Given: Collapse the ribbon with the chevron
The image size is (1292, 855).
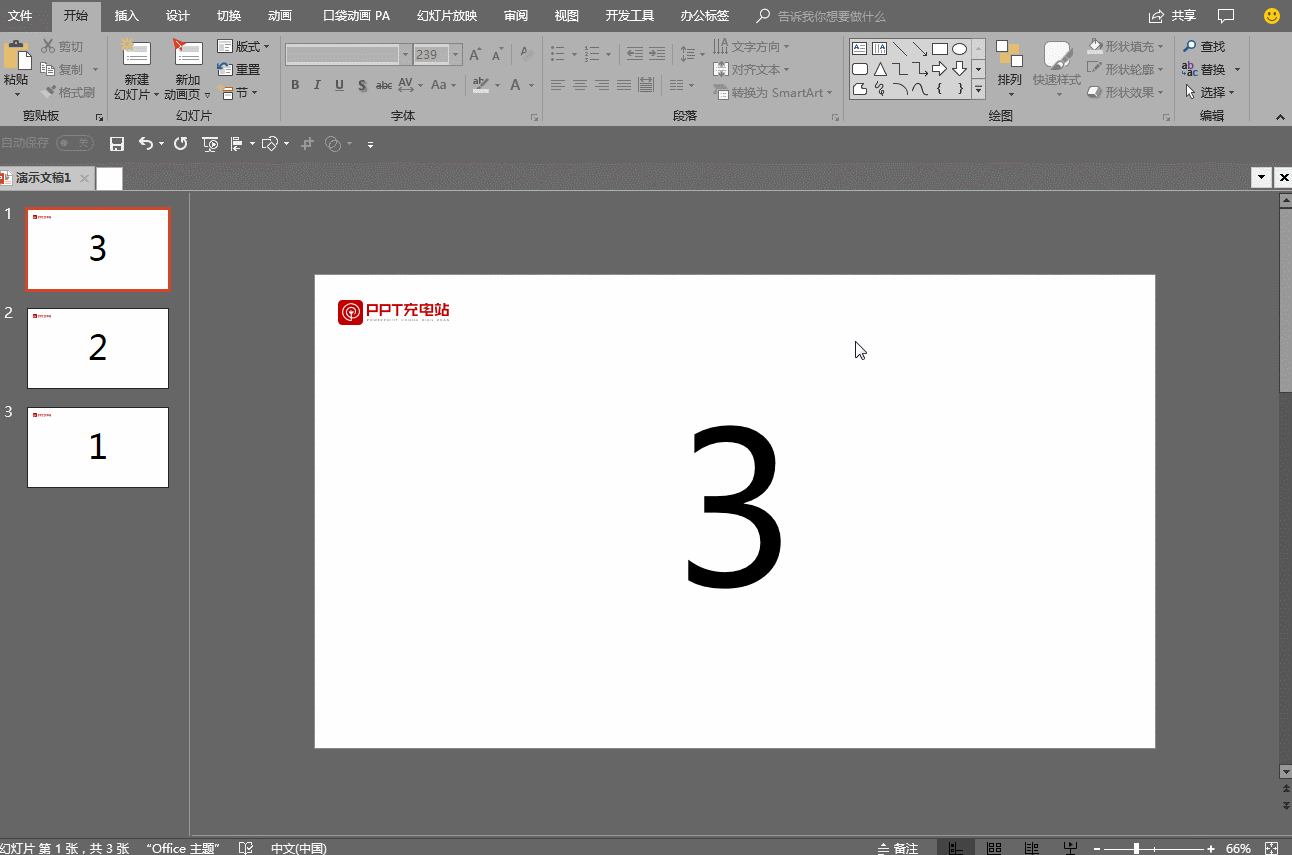Looking at the screenshot, I should 1280,117.
